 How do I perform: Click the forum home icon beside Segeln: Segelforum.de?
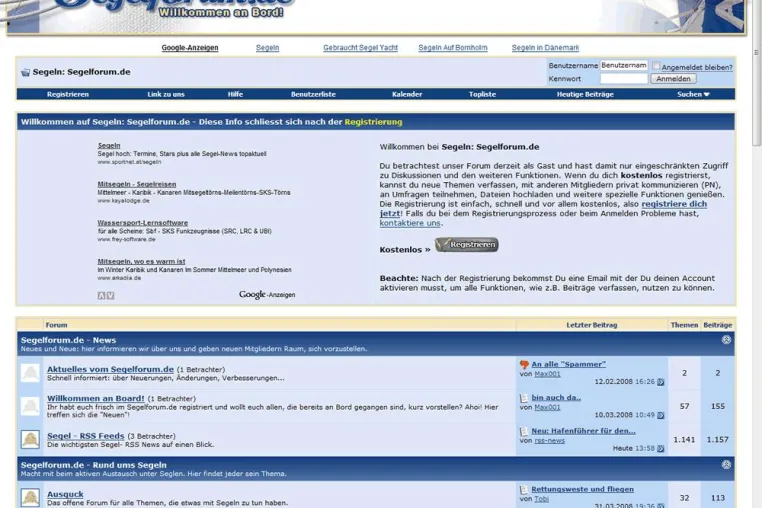[x=25, y=72]
